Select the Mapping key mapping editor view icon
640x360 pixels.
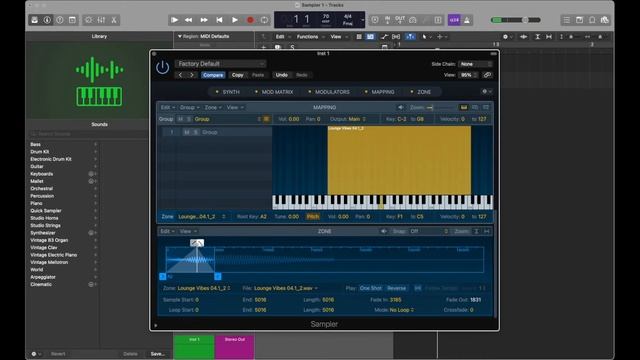tap(464, 107)
